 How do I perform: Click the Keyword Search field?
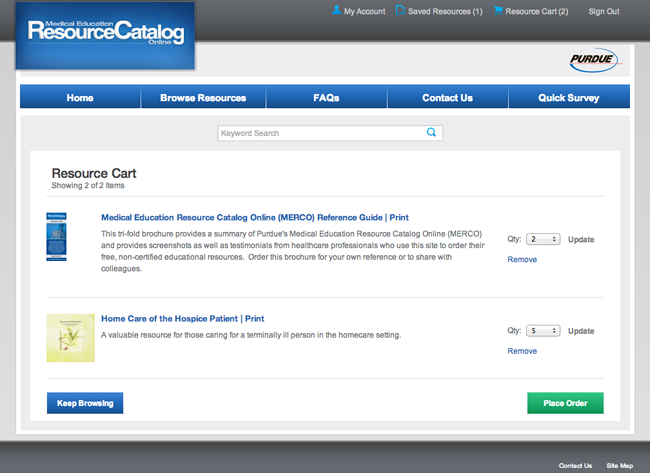click(x=330, y=133)
